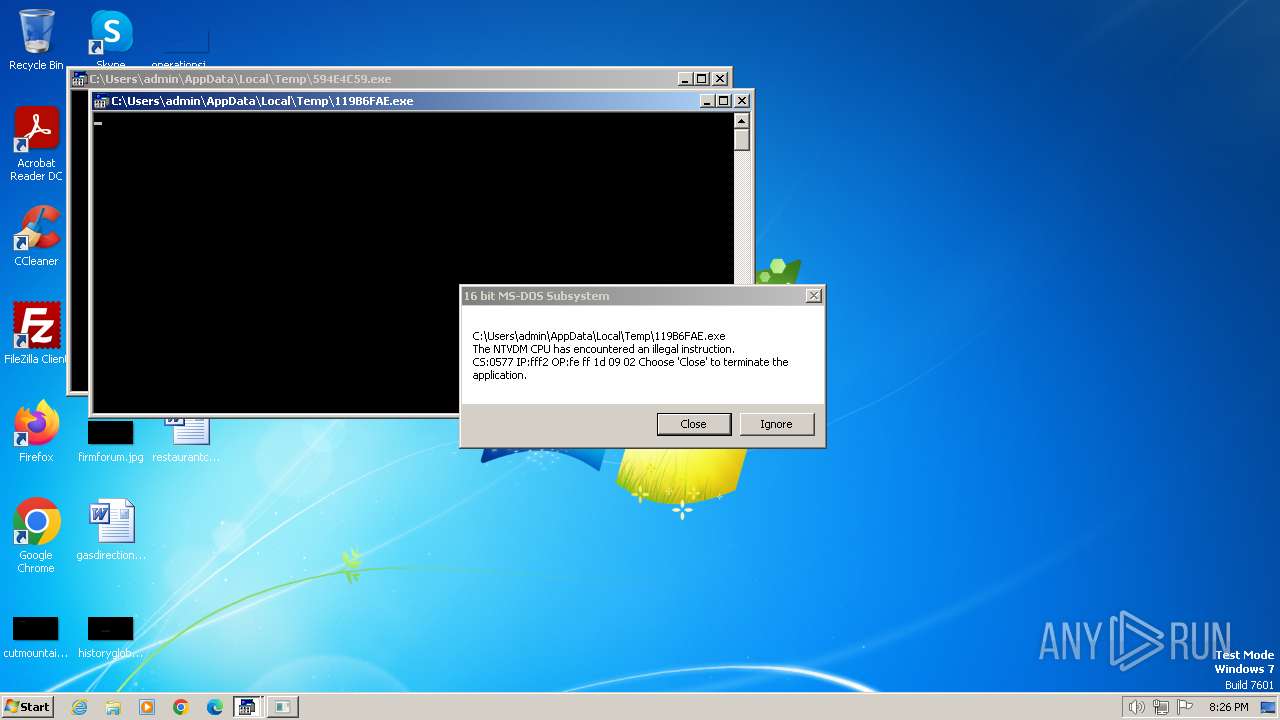
Task: Select the firmforum.jpg desktop file
Action: pos(111,441)
